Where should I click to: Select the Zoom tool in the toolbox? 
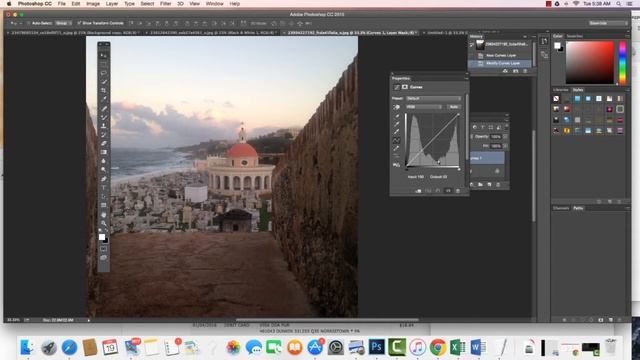point(104,223)
